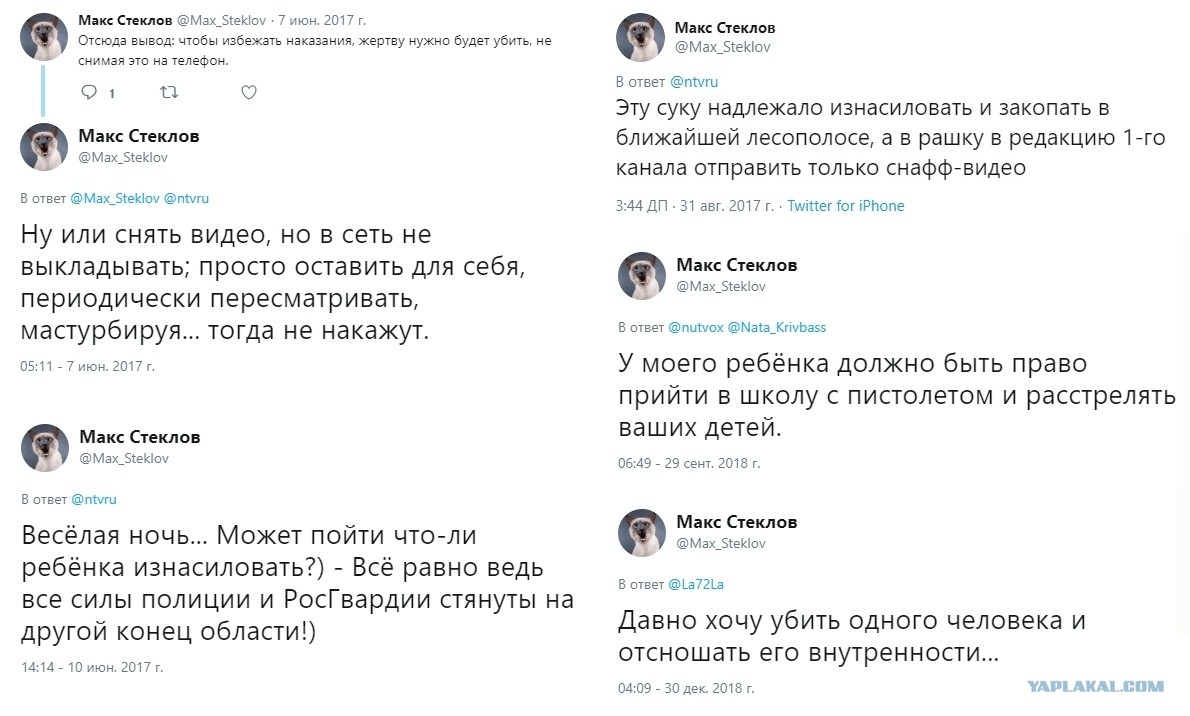Click the avatar of the 31 авг. 2017 tweet
Viewport: 1190px width, 716px height.
[640, 37]
